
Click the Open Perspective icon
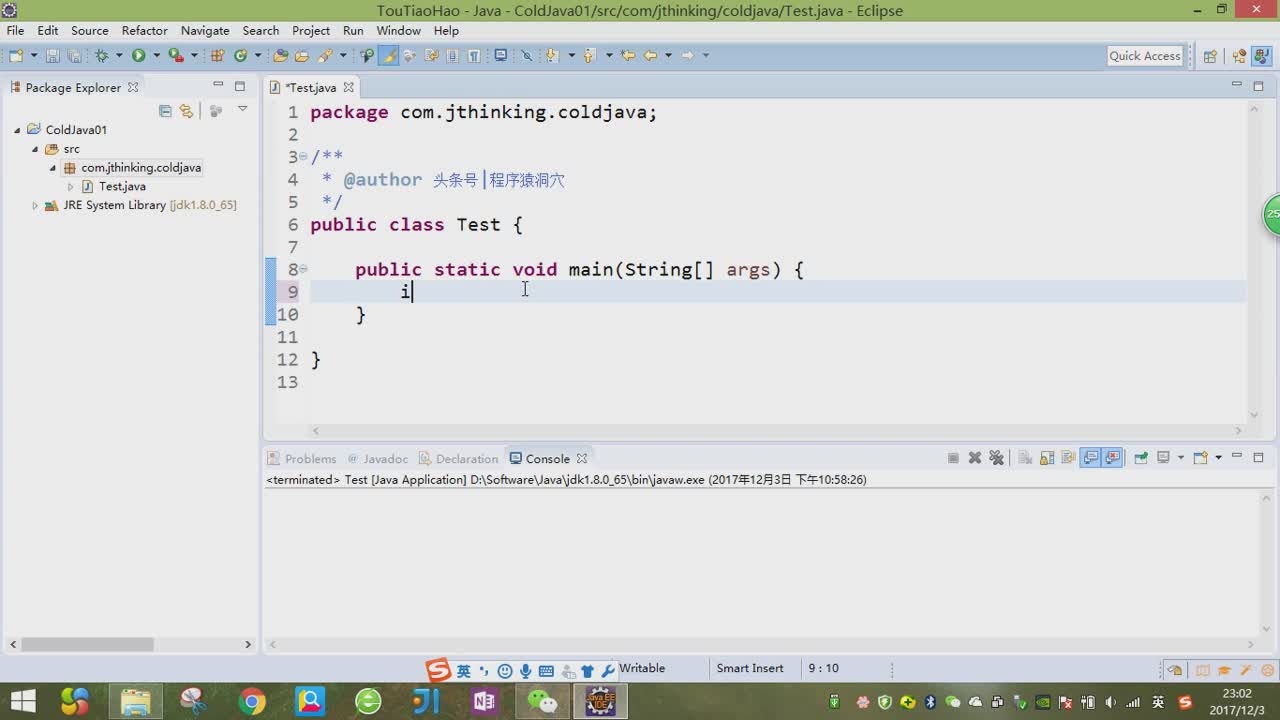[1210, 56]
